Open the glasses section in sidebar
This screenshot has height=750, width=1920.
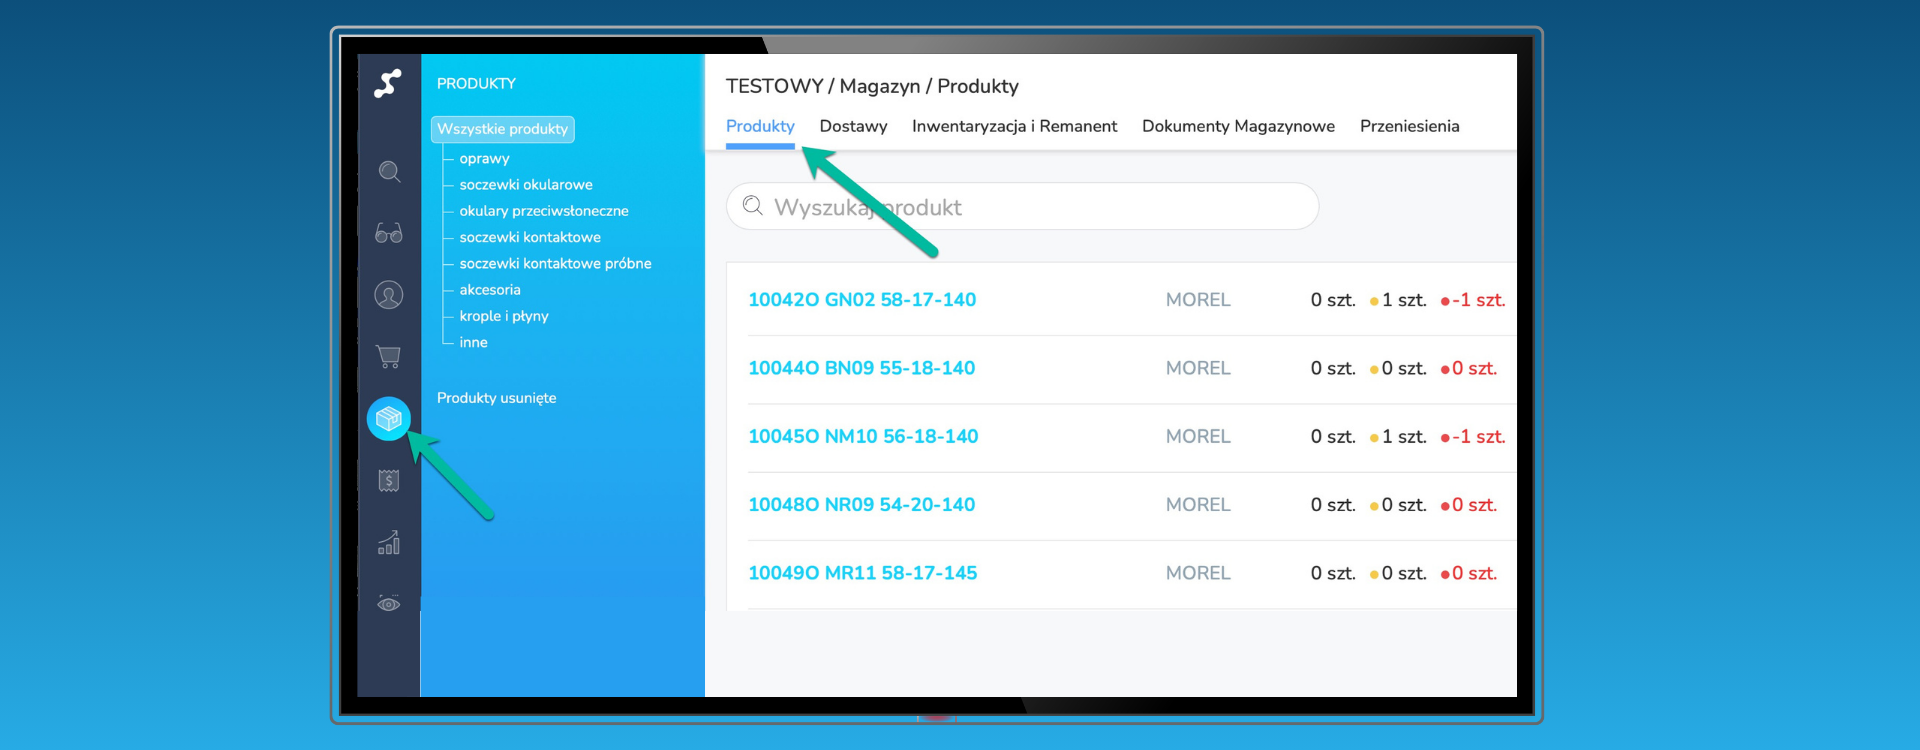[x=389, y=234]
